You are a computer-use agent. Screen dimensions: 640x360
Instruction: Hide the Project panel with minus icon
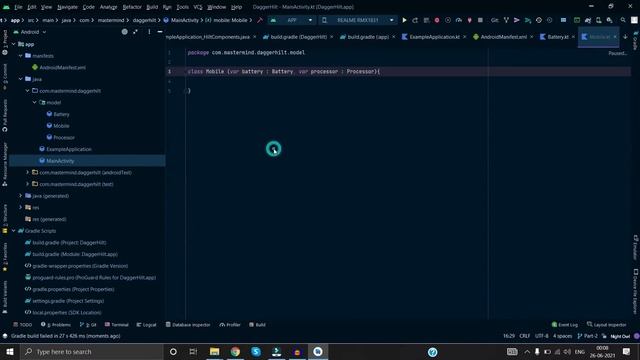(x=160, y=32)
